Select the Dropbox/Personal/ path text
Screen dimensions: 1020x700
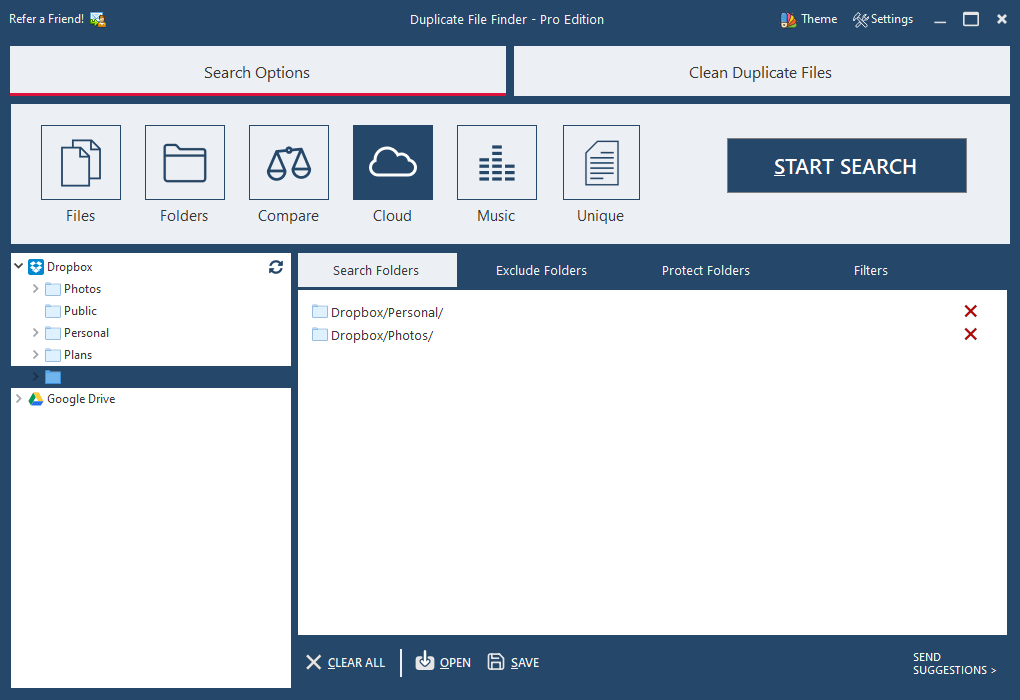pyautogui.click(x=387, y=312)
